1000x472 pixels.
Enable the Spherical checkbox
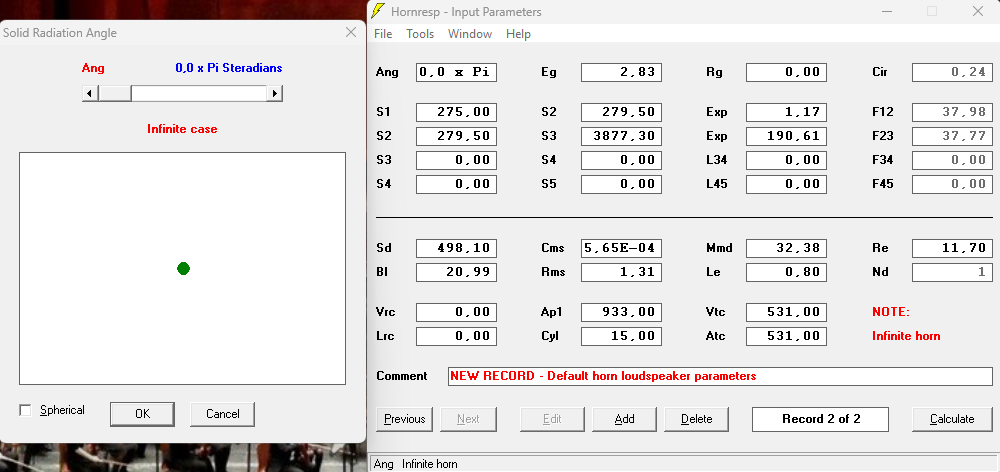pyautogui.click(x=26, y=410)
